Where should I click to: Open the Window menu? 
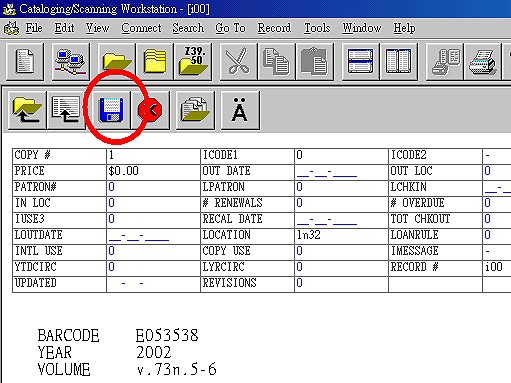pos(362,28)
